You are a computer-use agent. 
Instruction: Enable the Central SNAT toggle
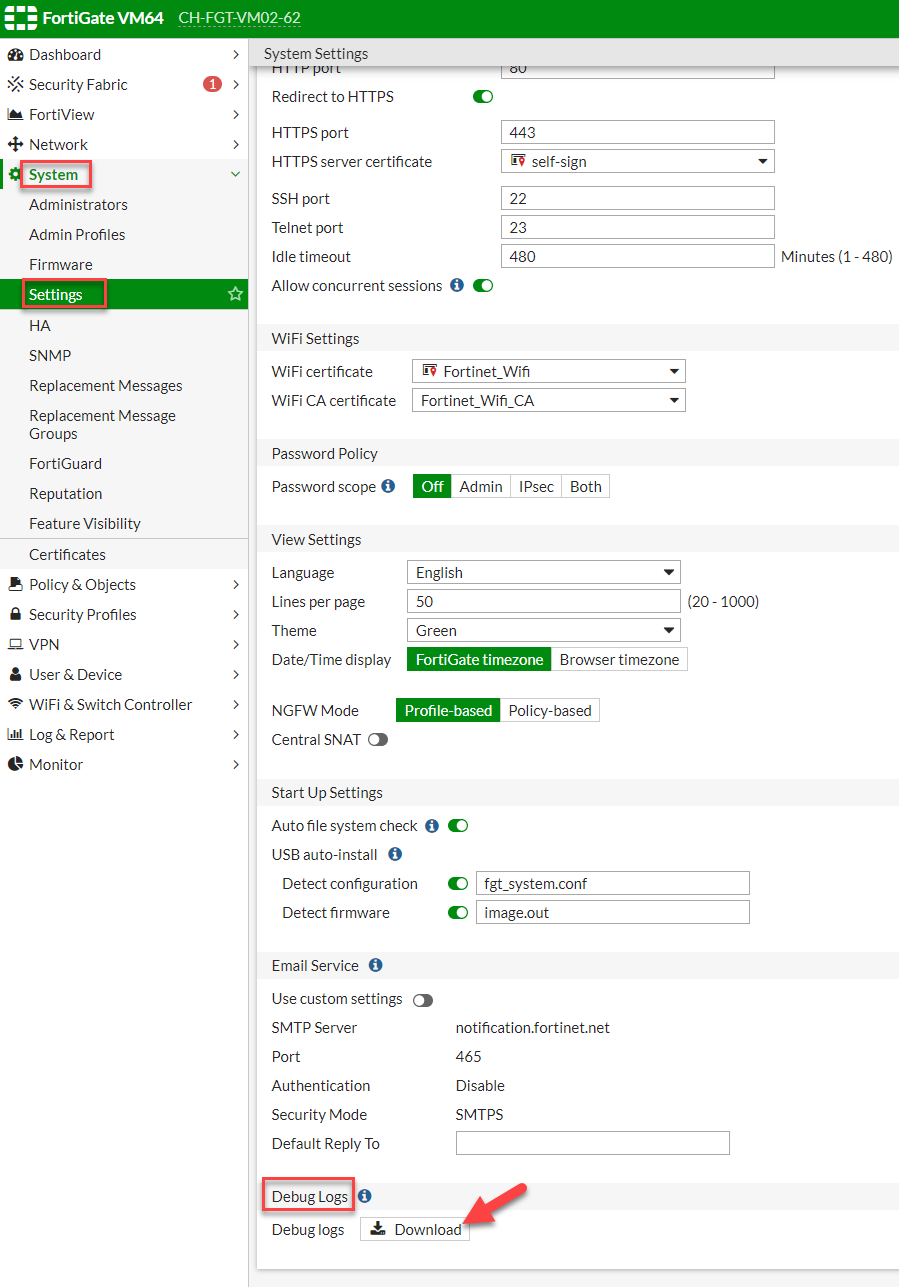(378, 740)
